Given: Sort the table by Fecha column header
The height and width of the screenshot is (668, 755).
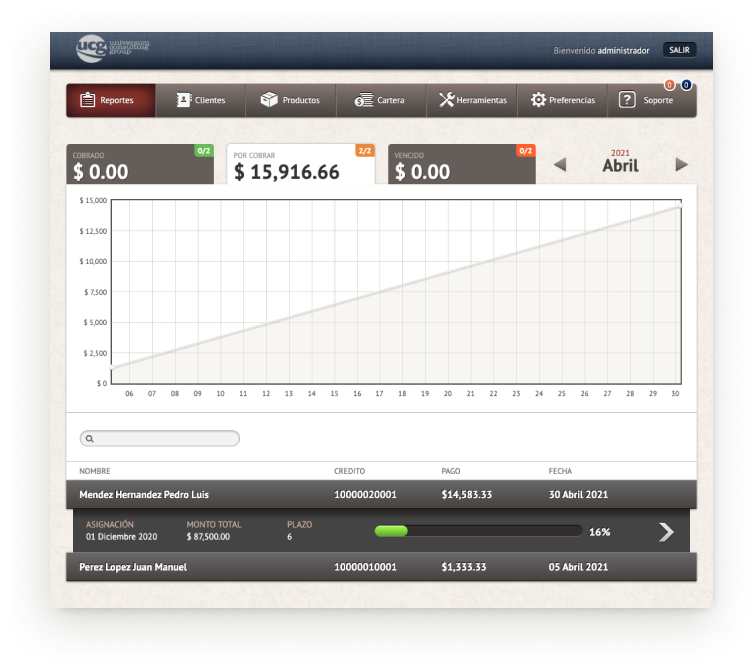Looking at the screenshot, I should (x=560, y=470).
